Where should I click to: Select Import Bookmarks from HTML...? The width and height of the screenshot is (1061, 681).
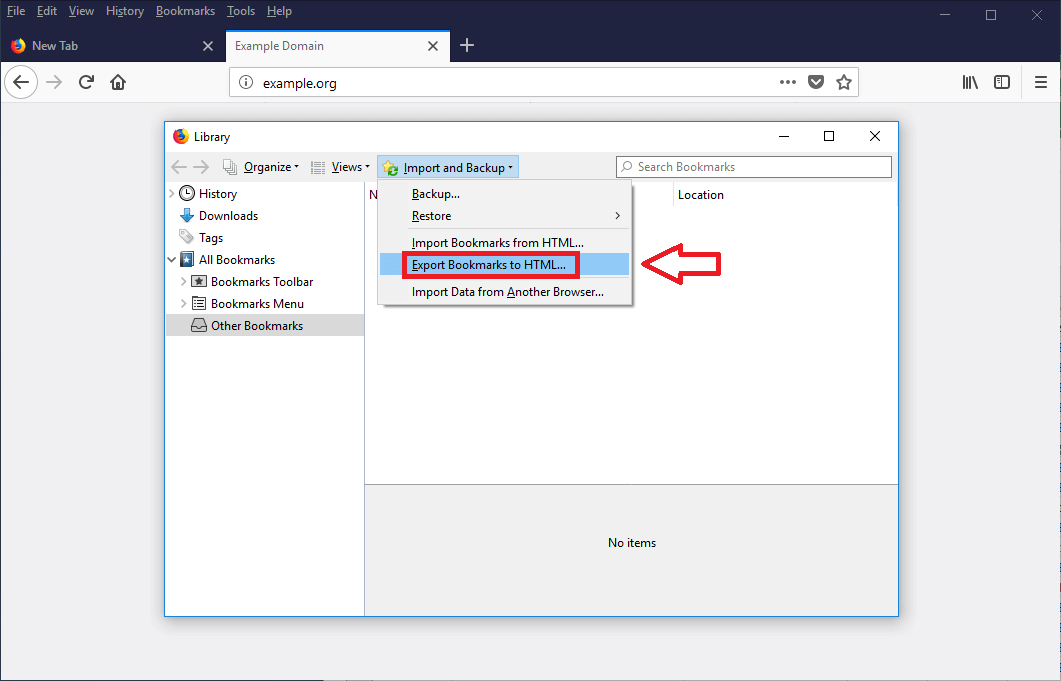click(505, 242)
